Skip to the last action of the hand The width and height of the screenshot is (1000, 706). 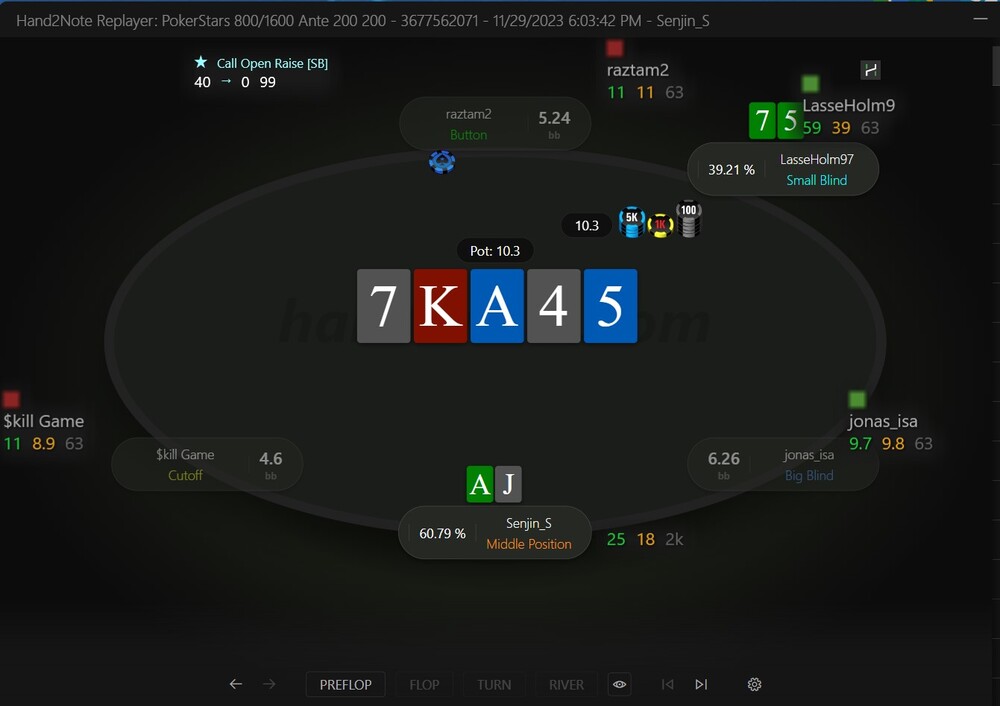(701, 684)
